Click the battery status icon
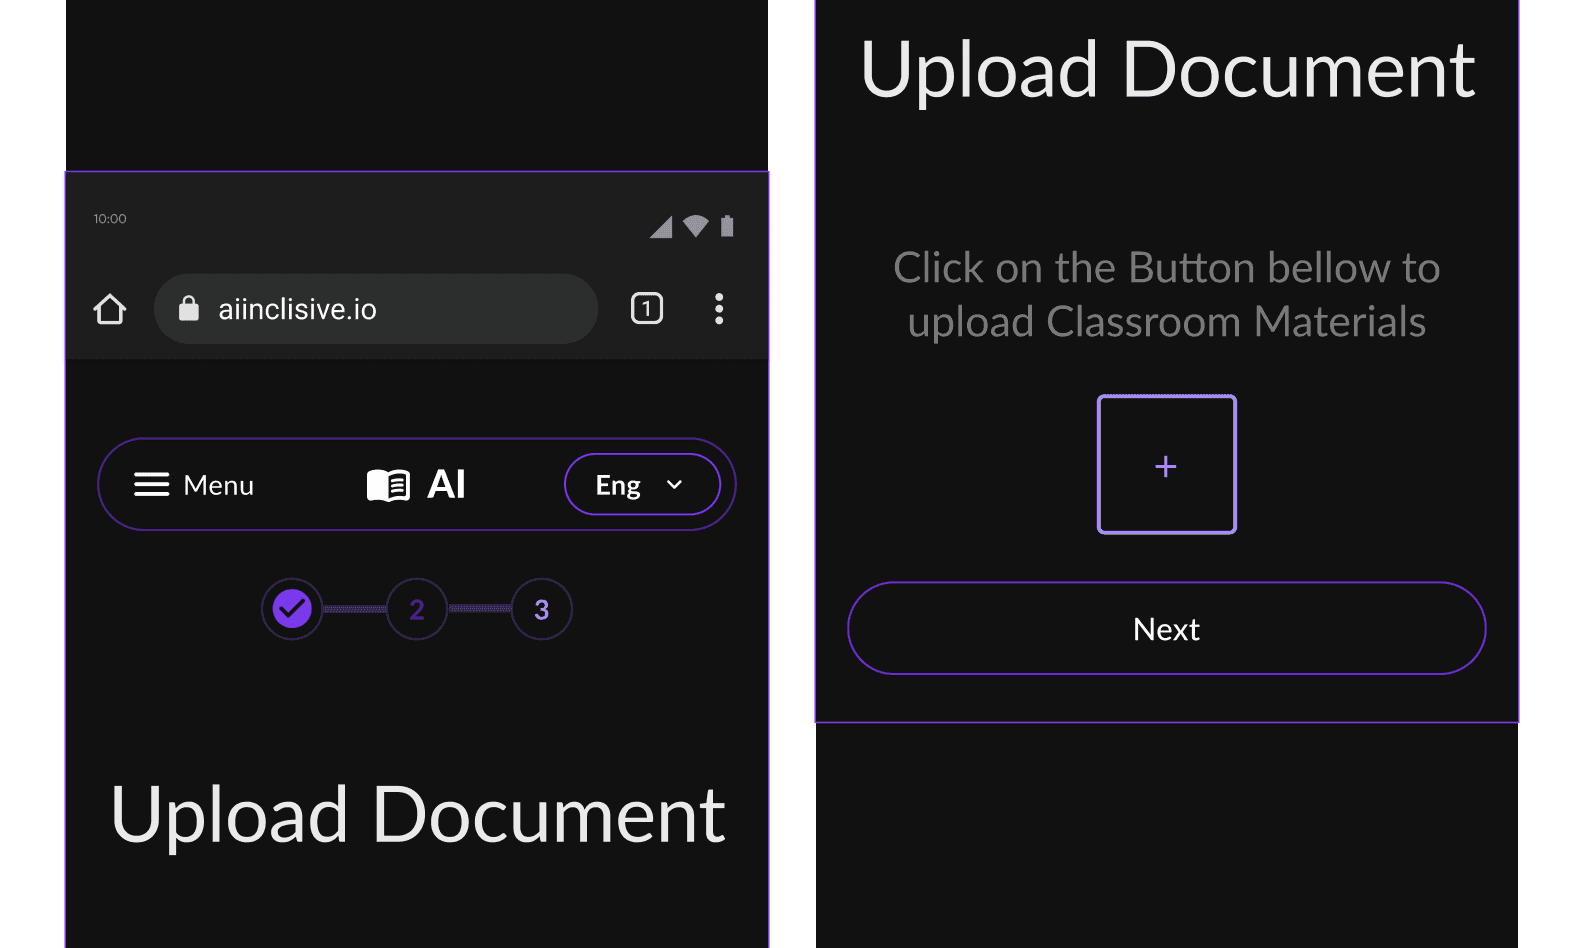1584x948 pixels. point(727,226)
